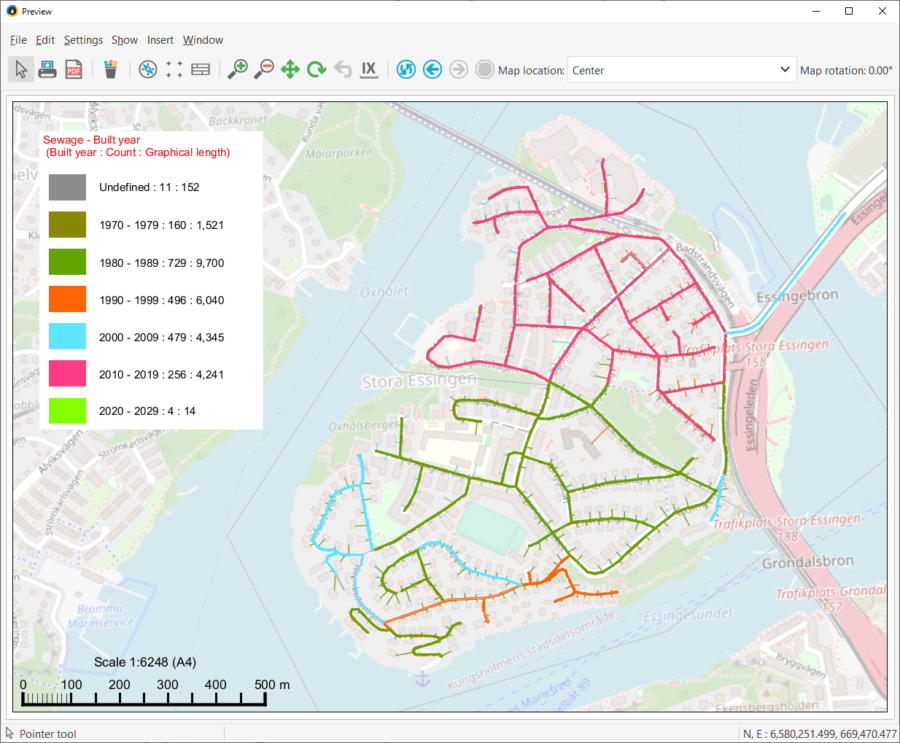Click the IX scale icon

[368, 69]
